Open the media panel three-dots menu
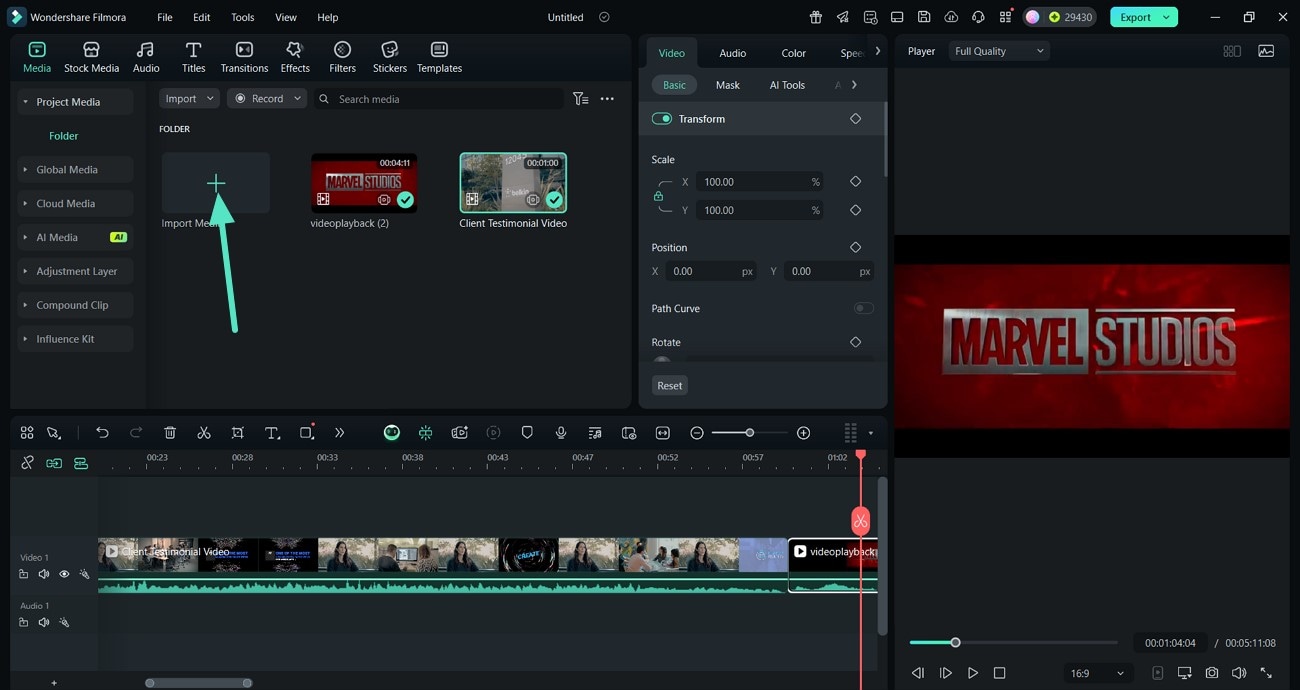The width and height of the screenshot is (1300, 690). coord(607,99)
